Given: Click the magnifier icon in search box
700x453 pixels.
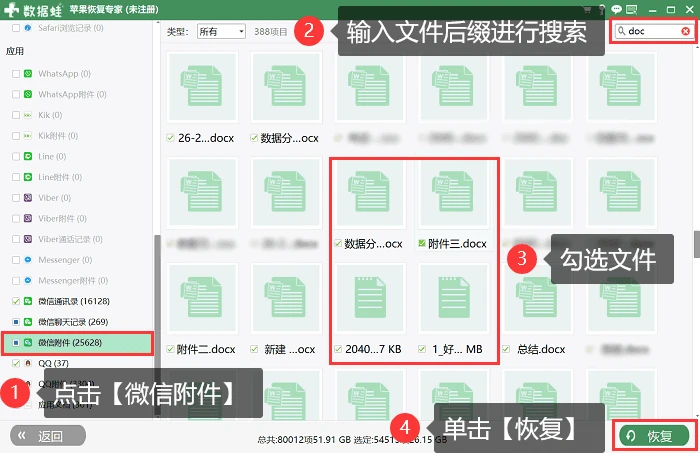Looking at the screenshot, I should coord(621,31).
